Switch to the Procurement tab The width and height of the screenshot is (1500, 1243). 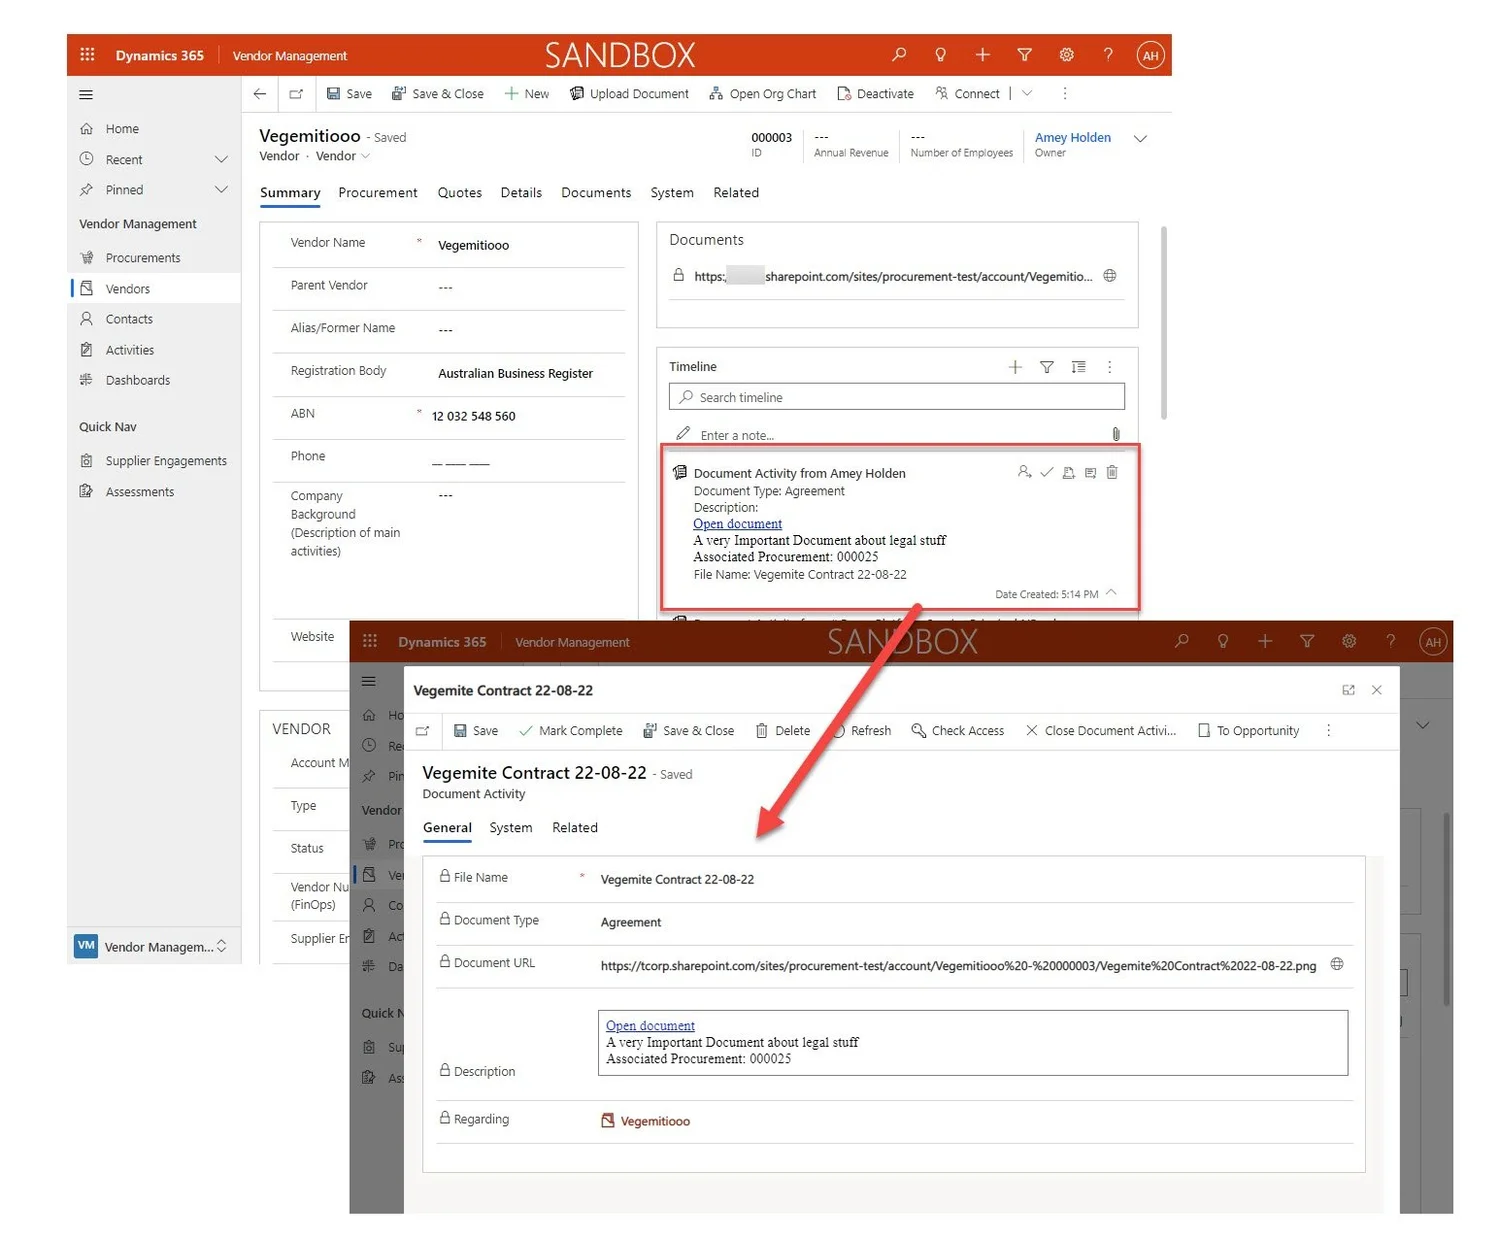pos(378,192)
